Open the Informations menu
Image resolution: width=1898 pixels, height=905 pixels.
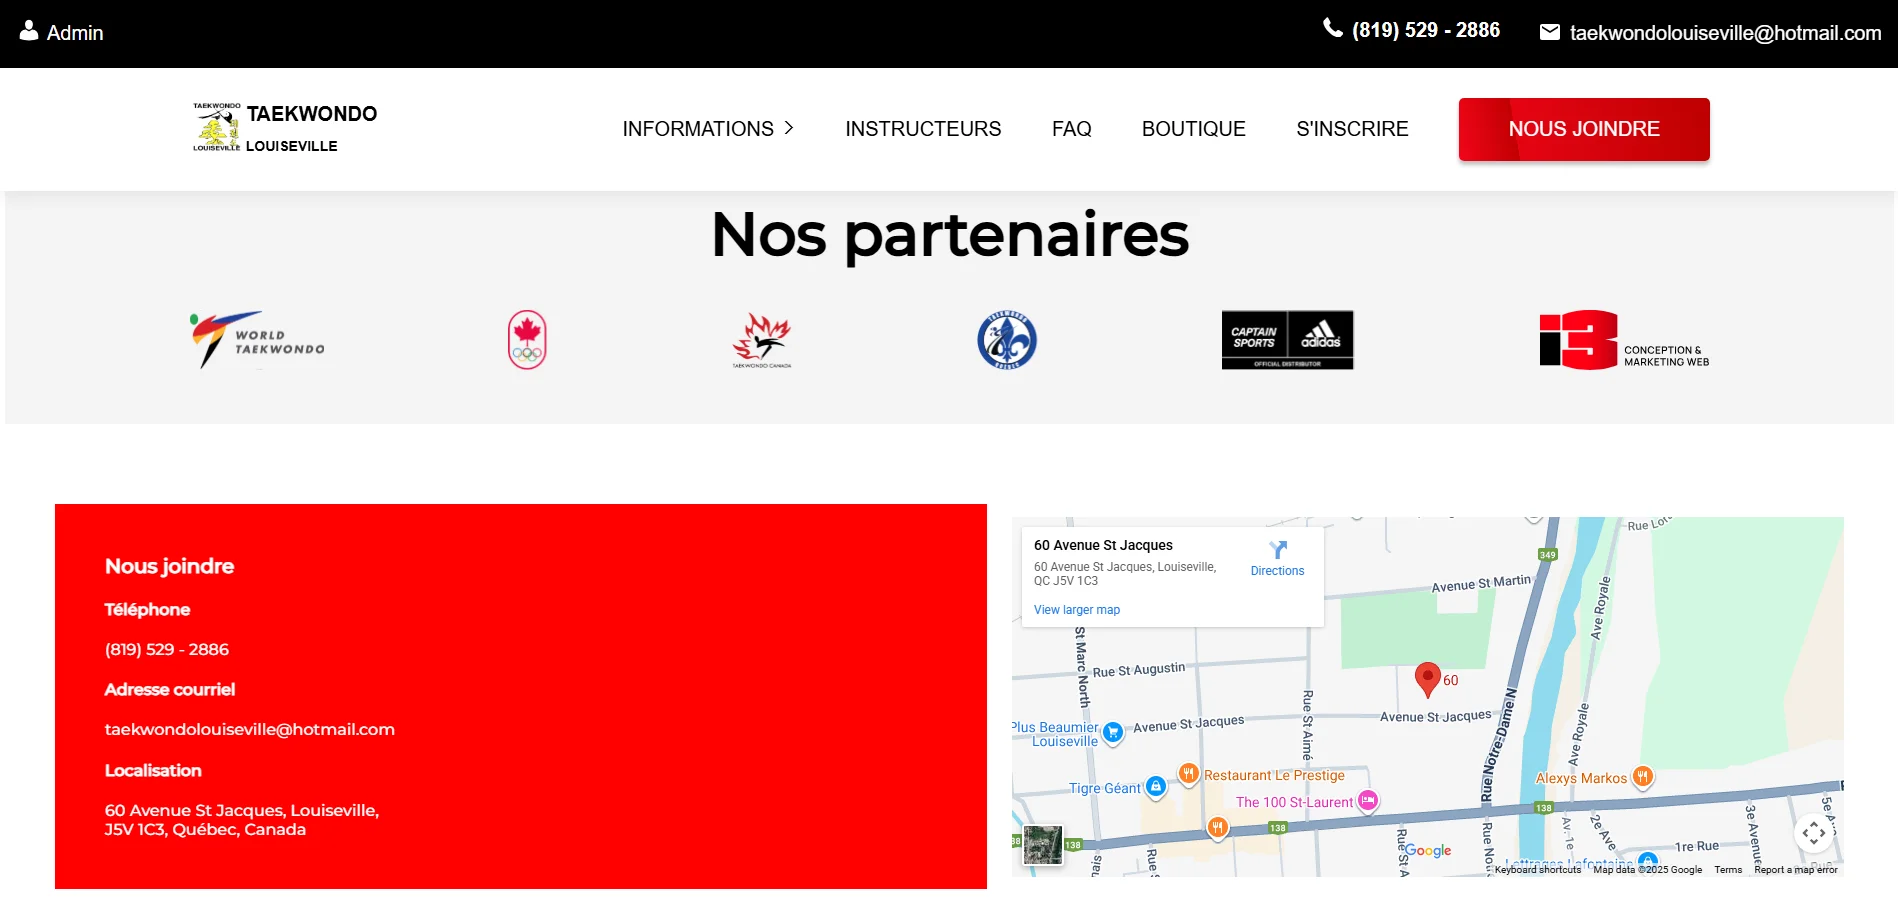(708, 129)
